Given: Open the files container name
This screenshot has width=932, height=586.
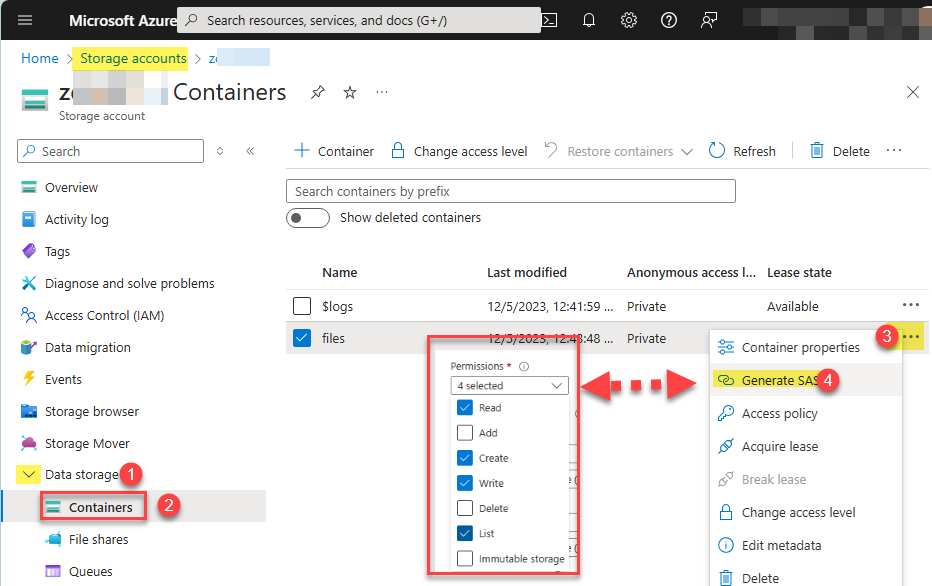Looking at the screenshot, I should [333, 338].
